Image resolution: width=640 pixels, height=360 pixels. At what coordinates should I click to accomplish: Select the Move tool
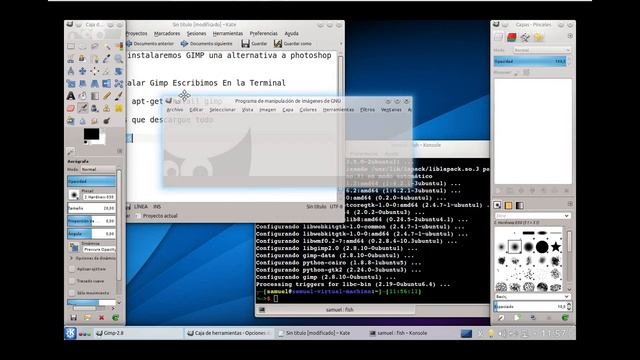pos(83,71)
